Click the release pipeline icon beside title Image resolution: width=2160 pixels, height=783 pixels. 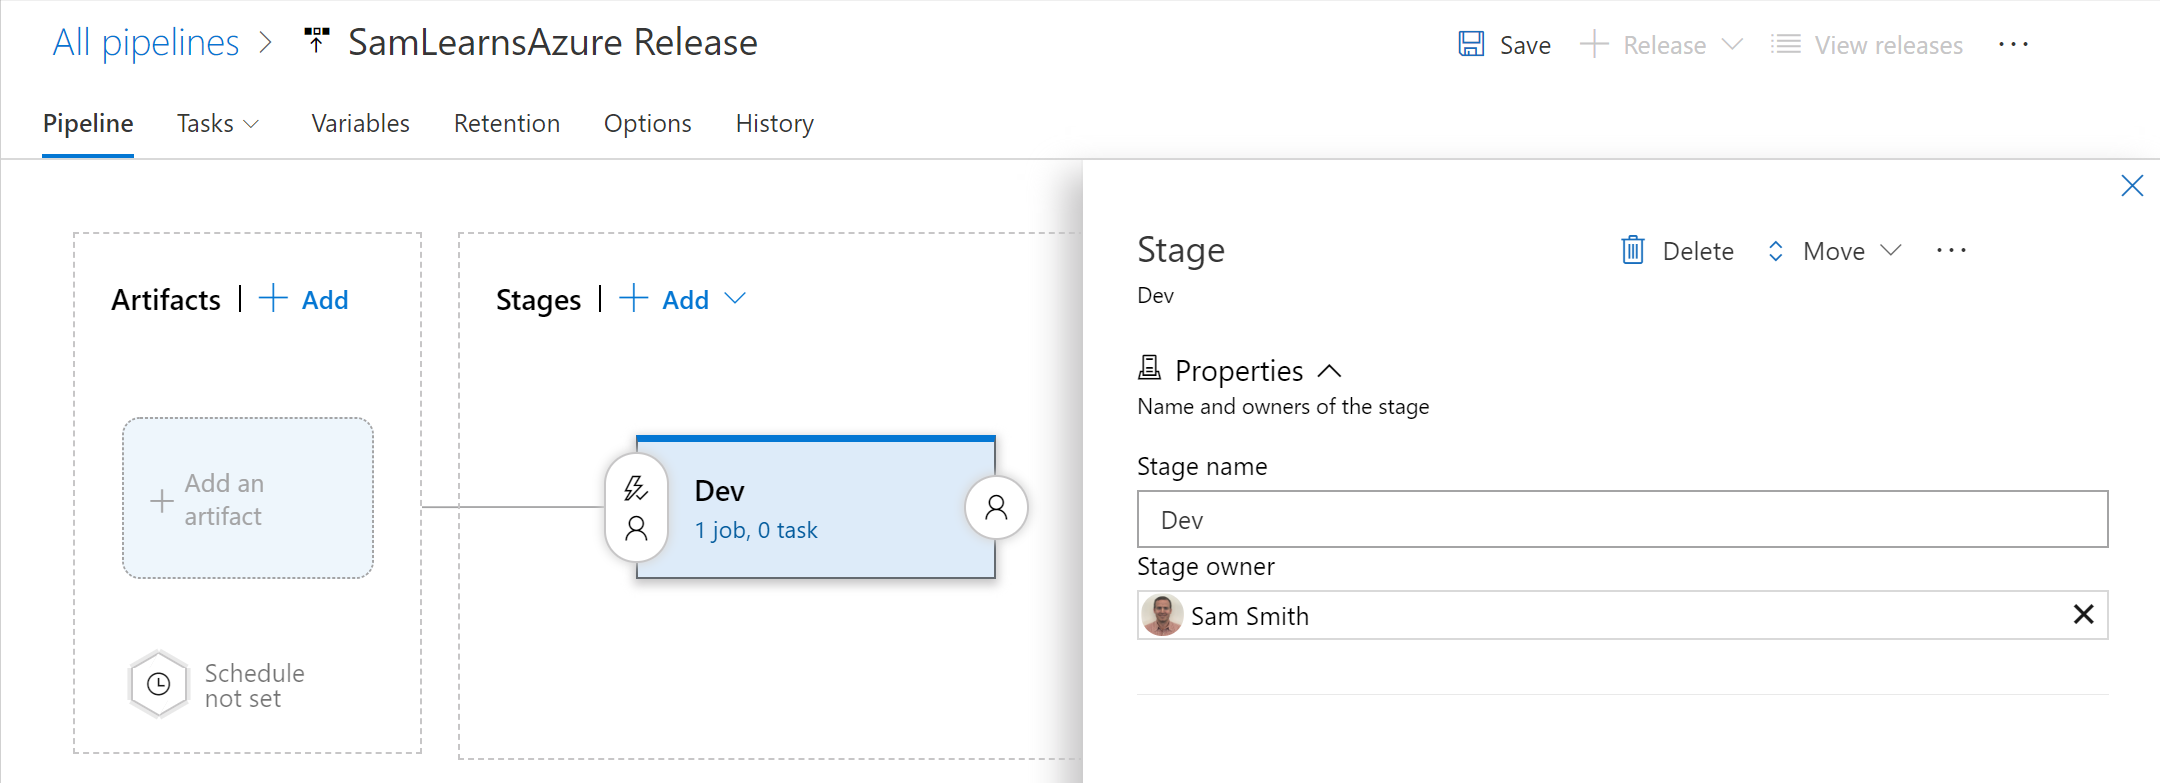[317, 42]
